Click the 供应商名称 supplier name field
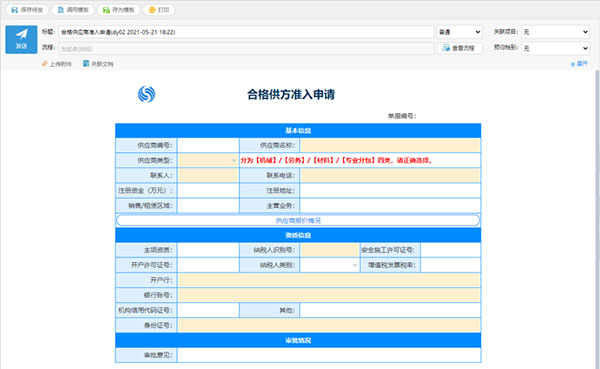Screen dimensions: 600x369 pyautogui.click(x=390, y=145)
